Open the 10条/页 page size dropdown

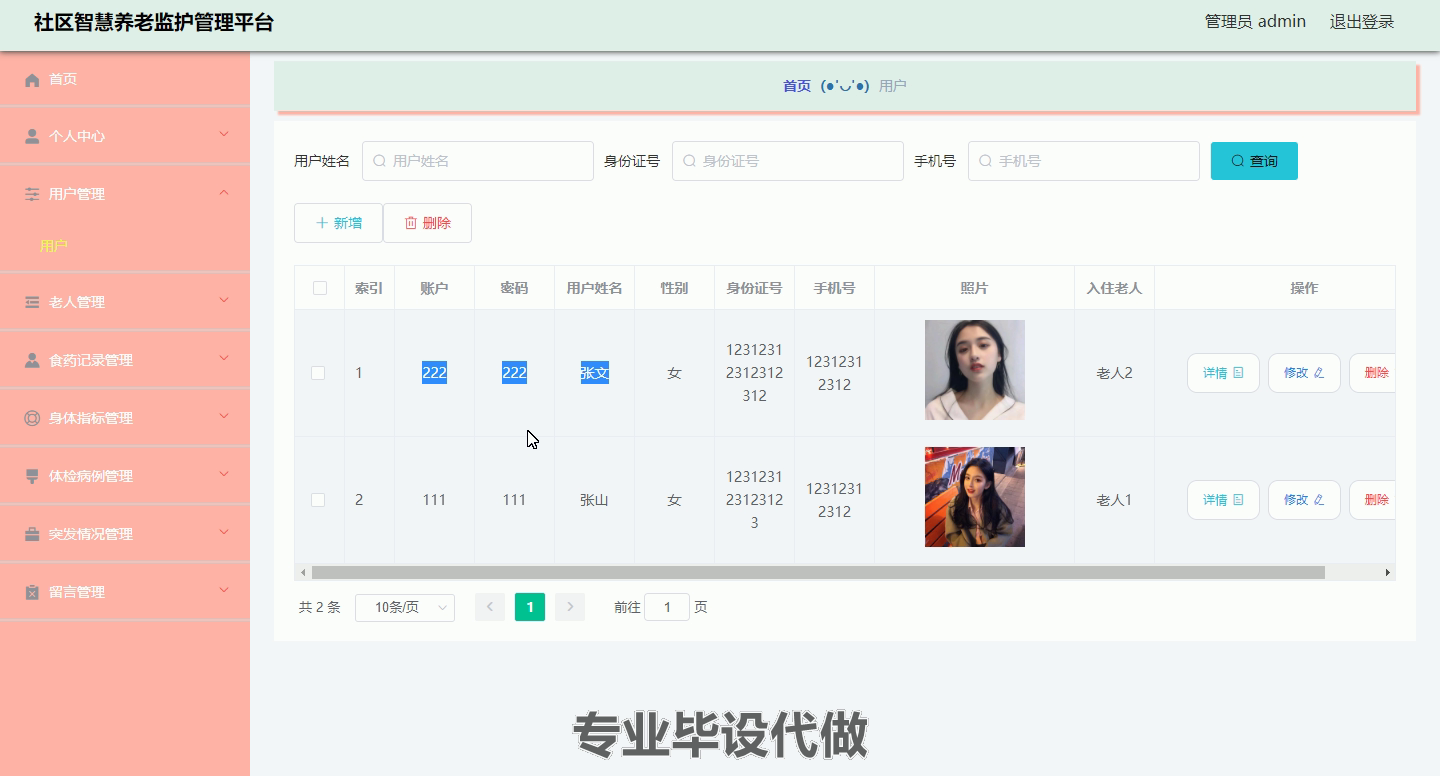405,607
